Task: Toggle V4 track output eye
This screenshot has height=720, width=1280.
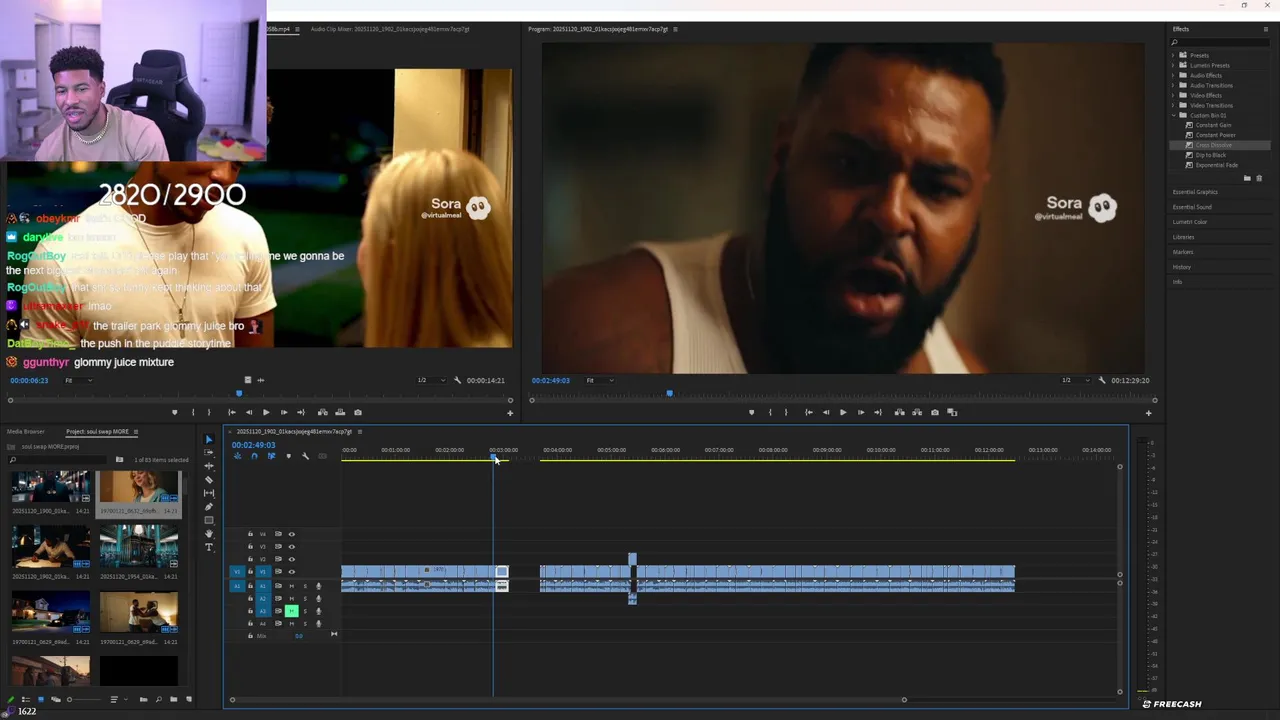Action: point(292,534)
